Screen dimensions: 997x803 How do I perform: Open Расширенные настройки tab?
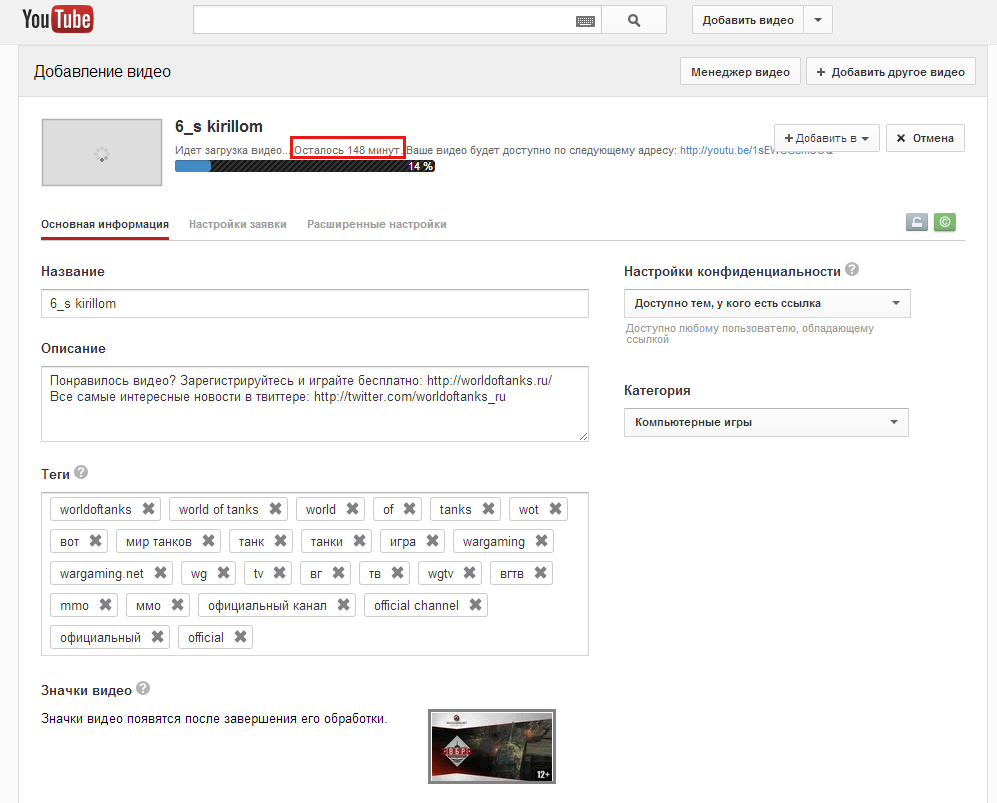click(x=376, y=224)
